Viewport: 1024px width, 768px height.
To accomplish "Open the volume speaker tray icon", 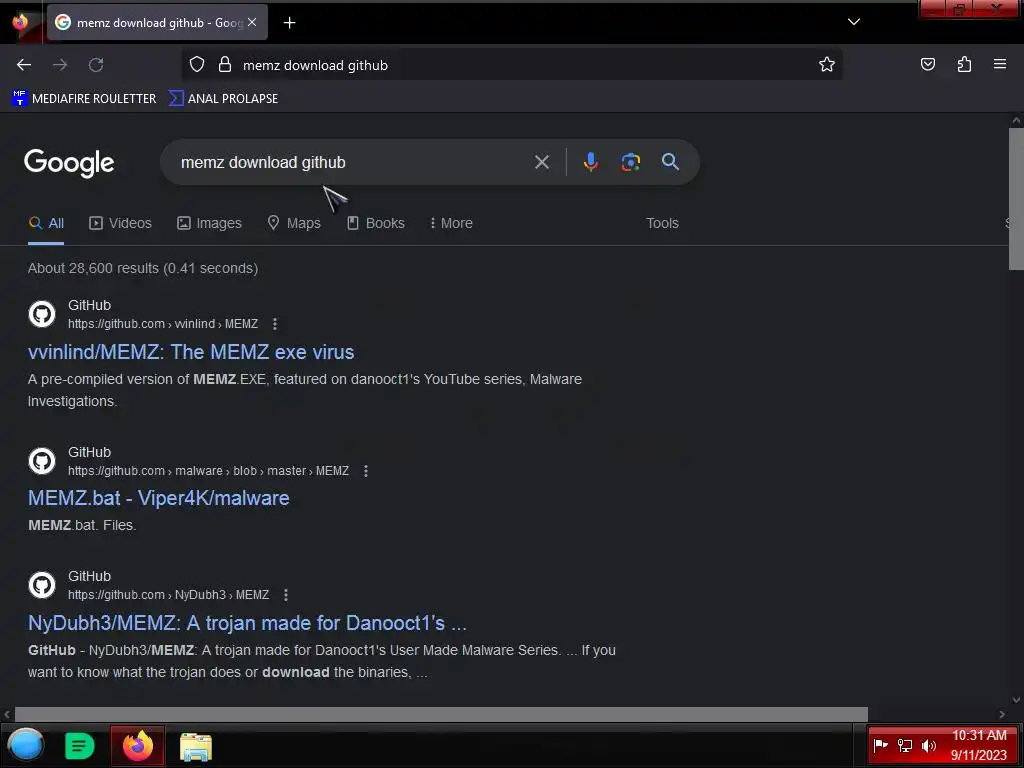I will (x=929, y=745).
